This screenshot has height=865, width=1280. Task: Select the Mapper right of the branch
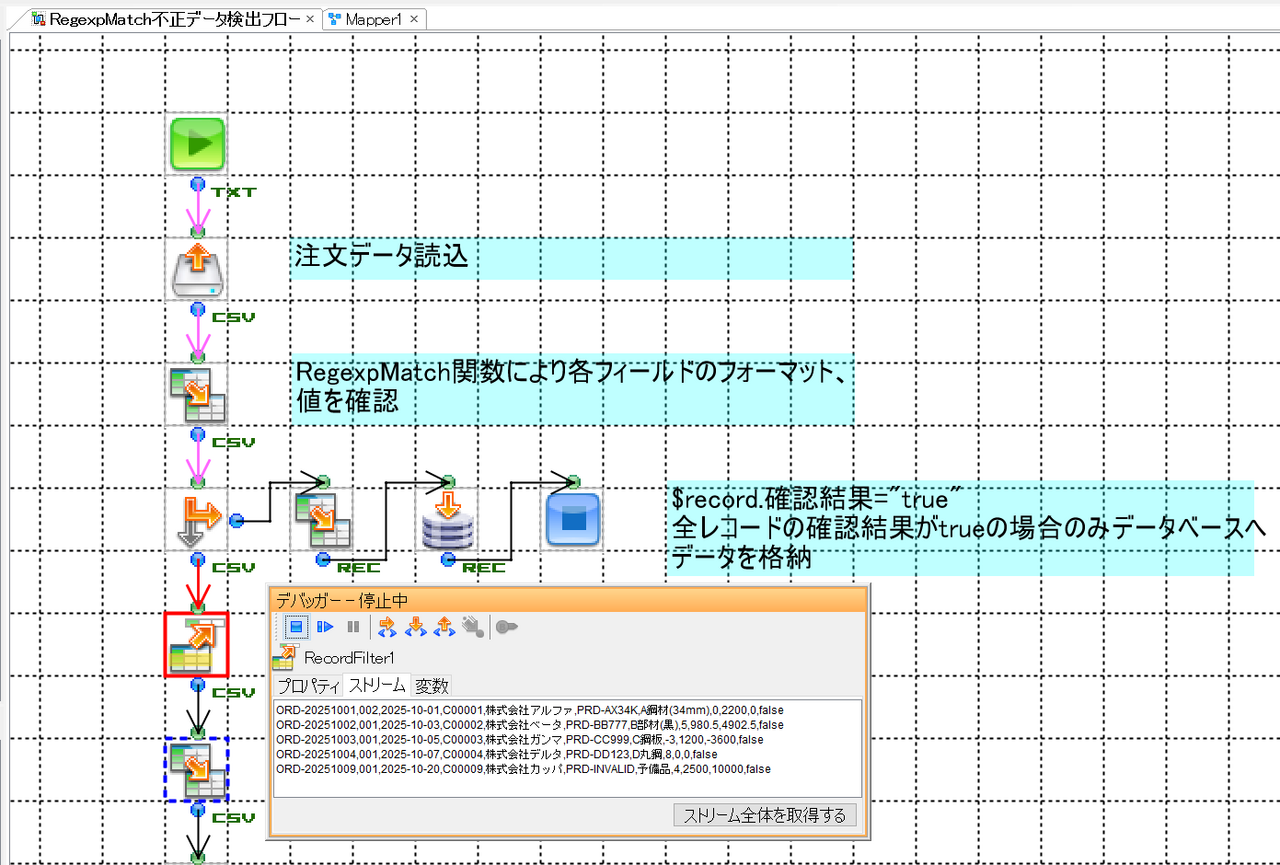point(322,520)
